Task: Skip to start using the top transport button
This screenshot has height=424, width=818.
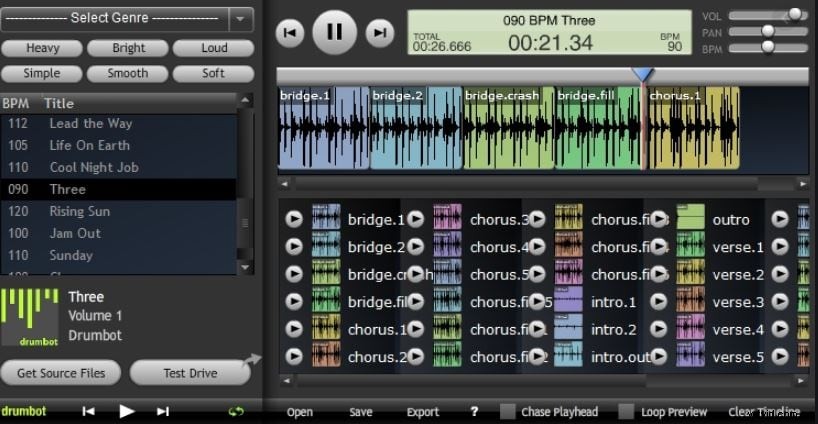Action: [290, 33]
